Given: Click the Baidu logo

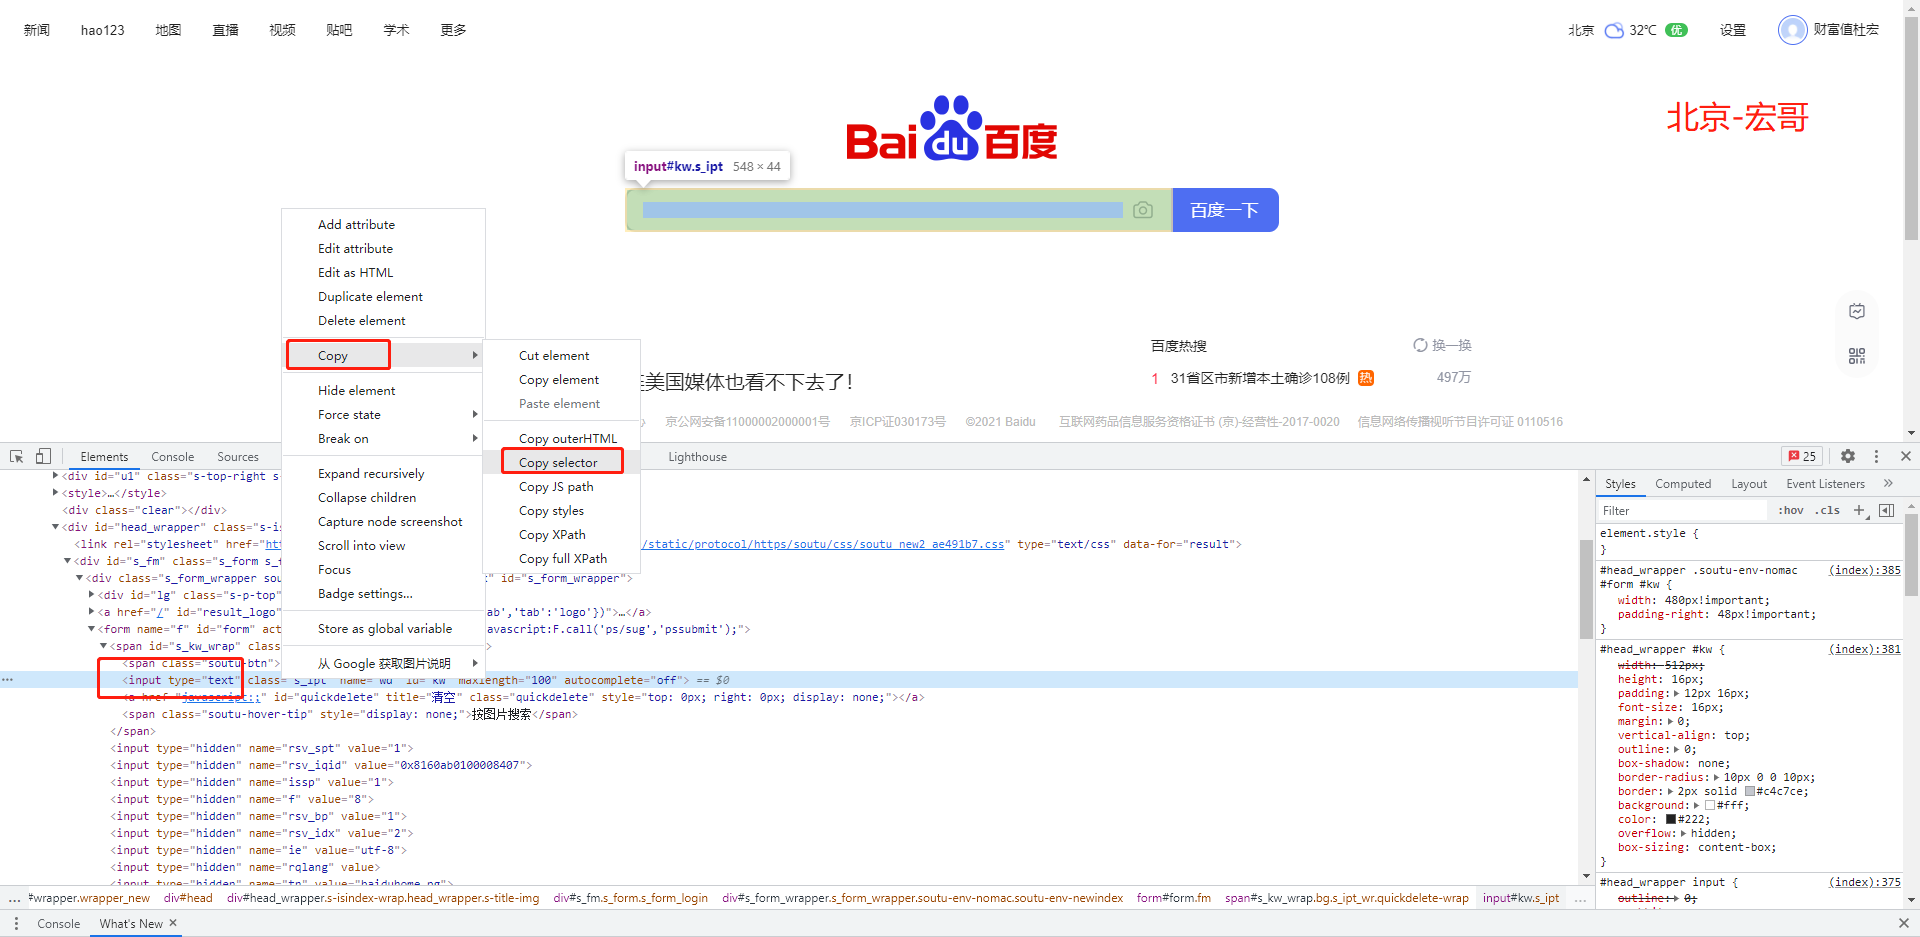Looking at the screenshot, I should [951, 128].
